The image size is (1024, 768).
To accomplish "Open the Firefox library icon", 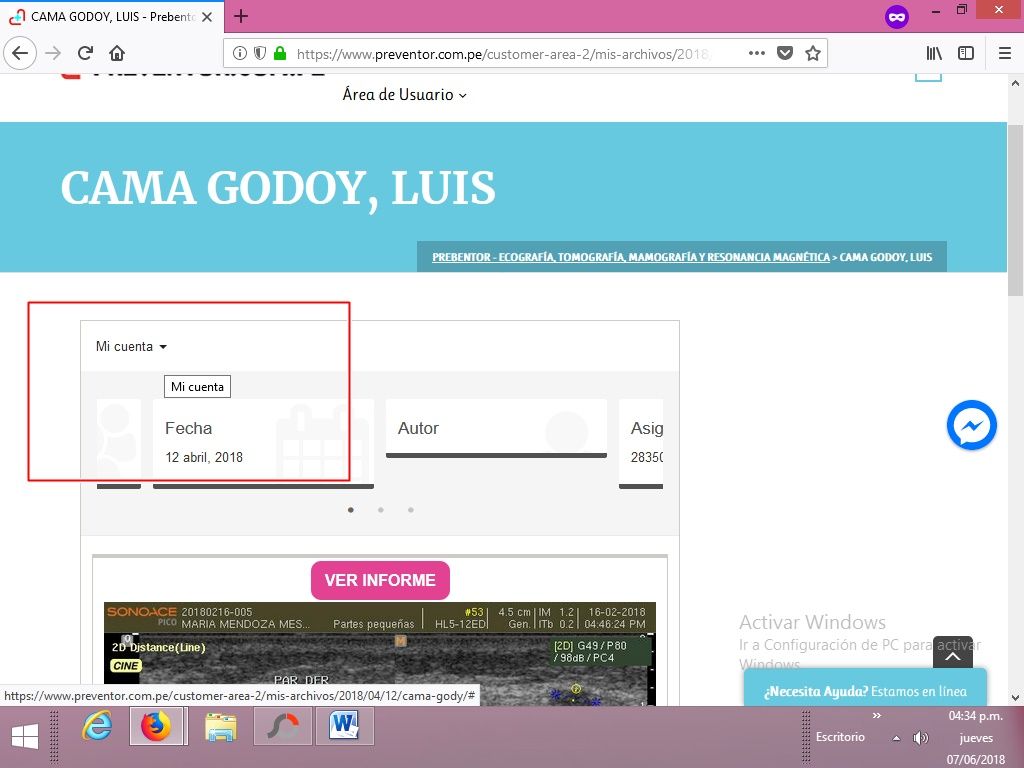I will pyautogui.click(x=934, y=53).
